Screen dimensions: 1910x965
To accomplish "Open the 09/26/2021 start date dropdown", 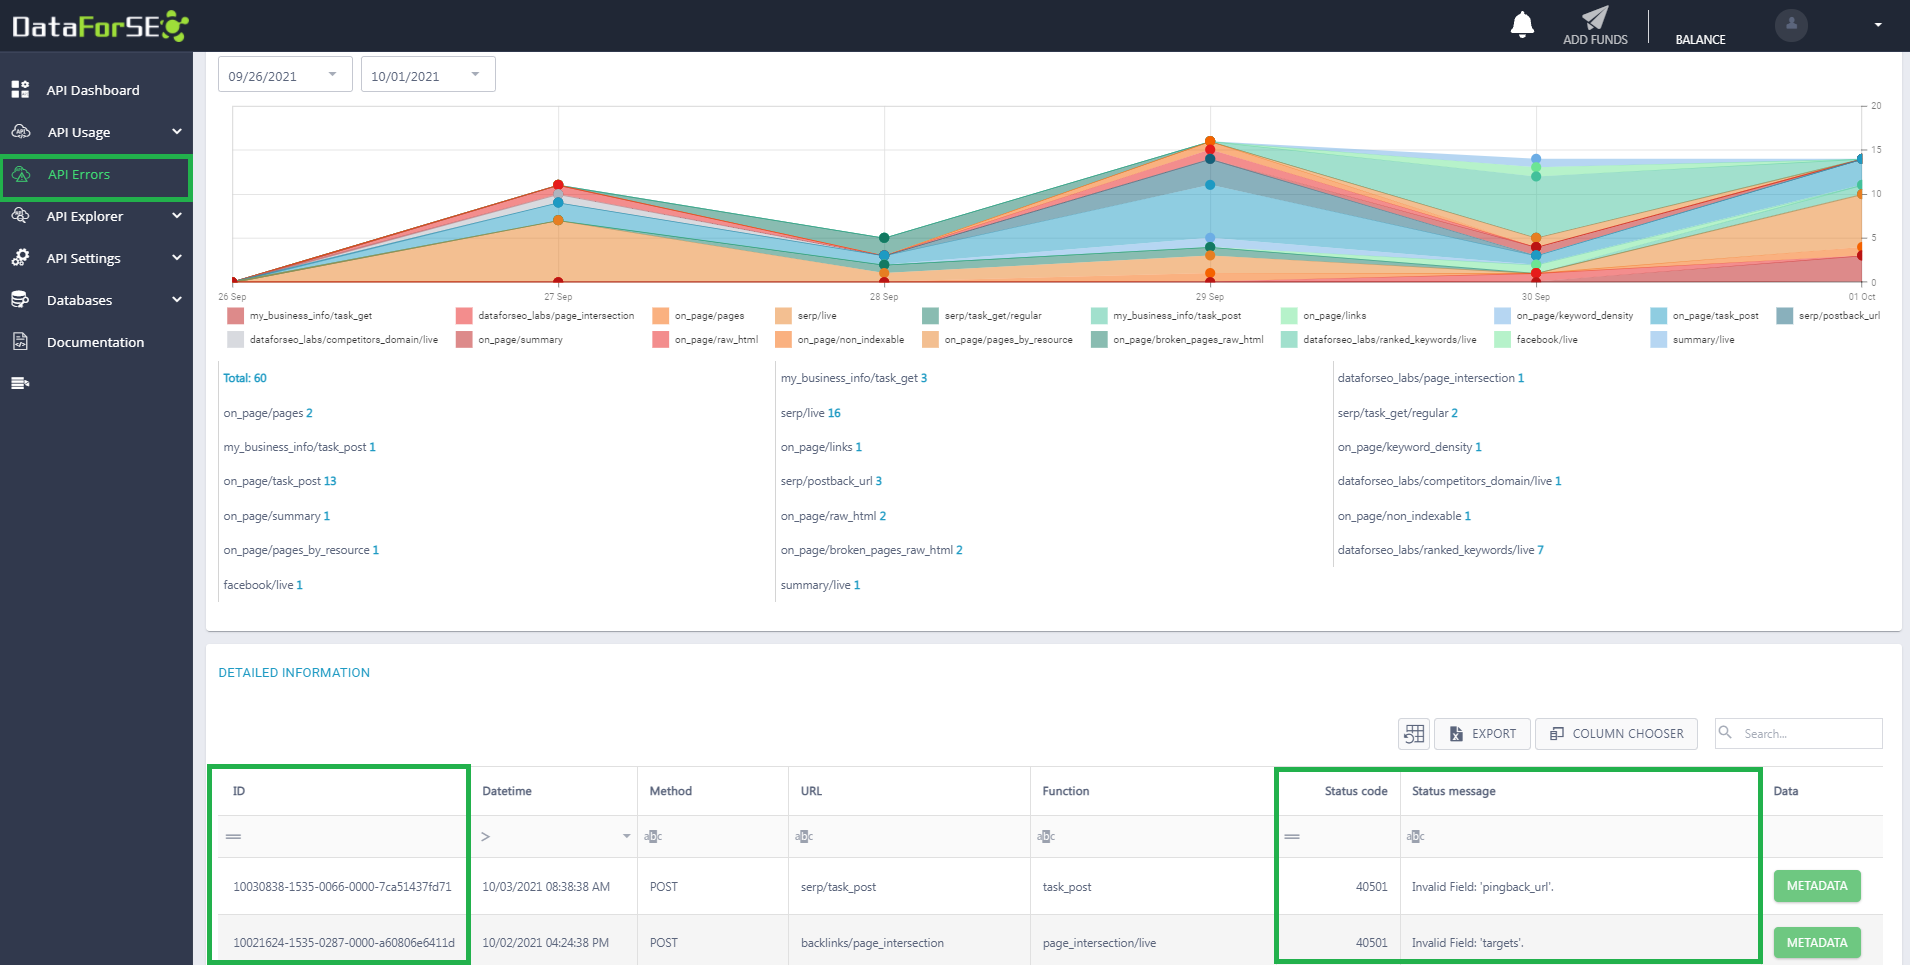I will 285,75.
